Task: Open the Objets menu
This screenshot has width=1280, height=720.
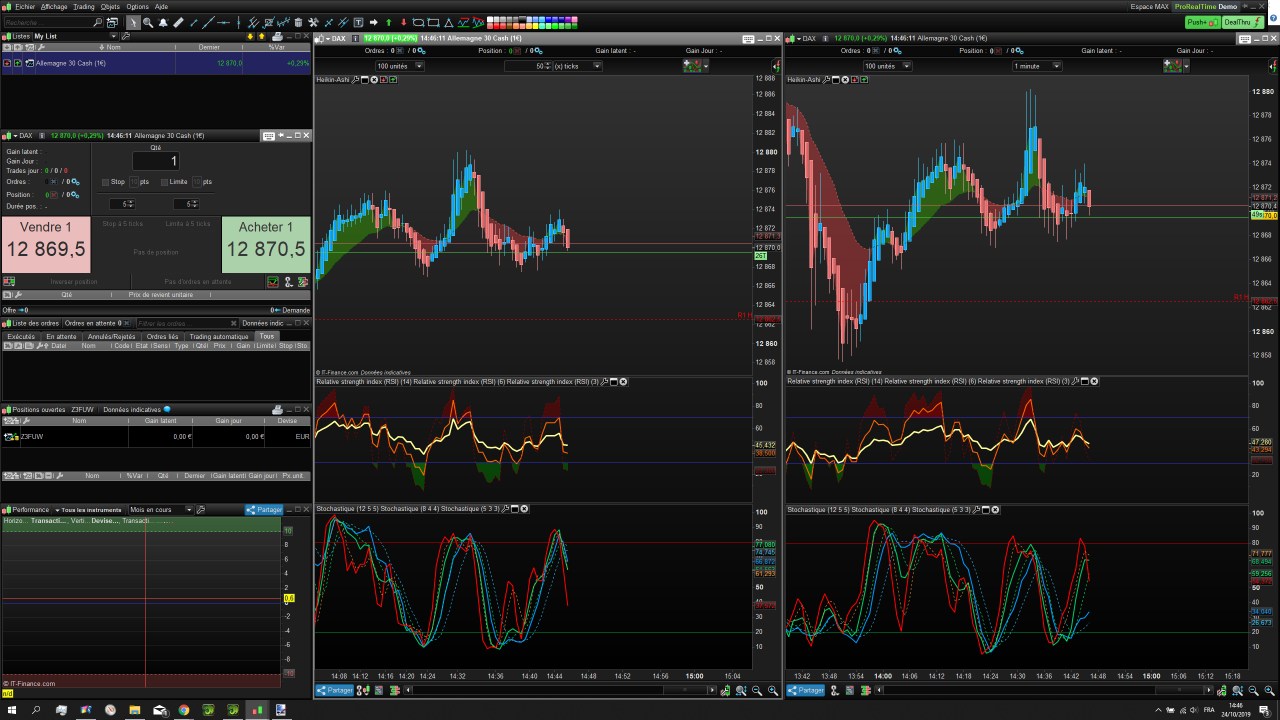Action: [110, 6]
